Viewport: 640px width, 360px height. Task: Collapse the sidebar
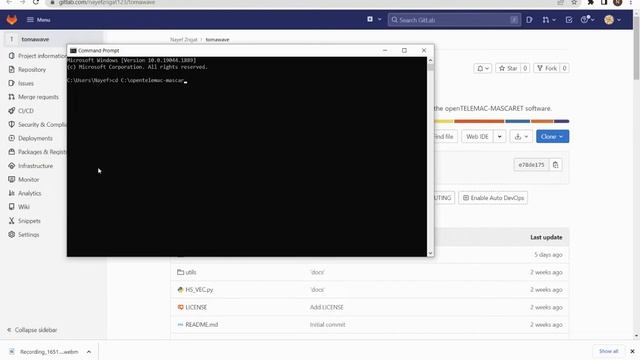pos(32,330)
